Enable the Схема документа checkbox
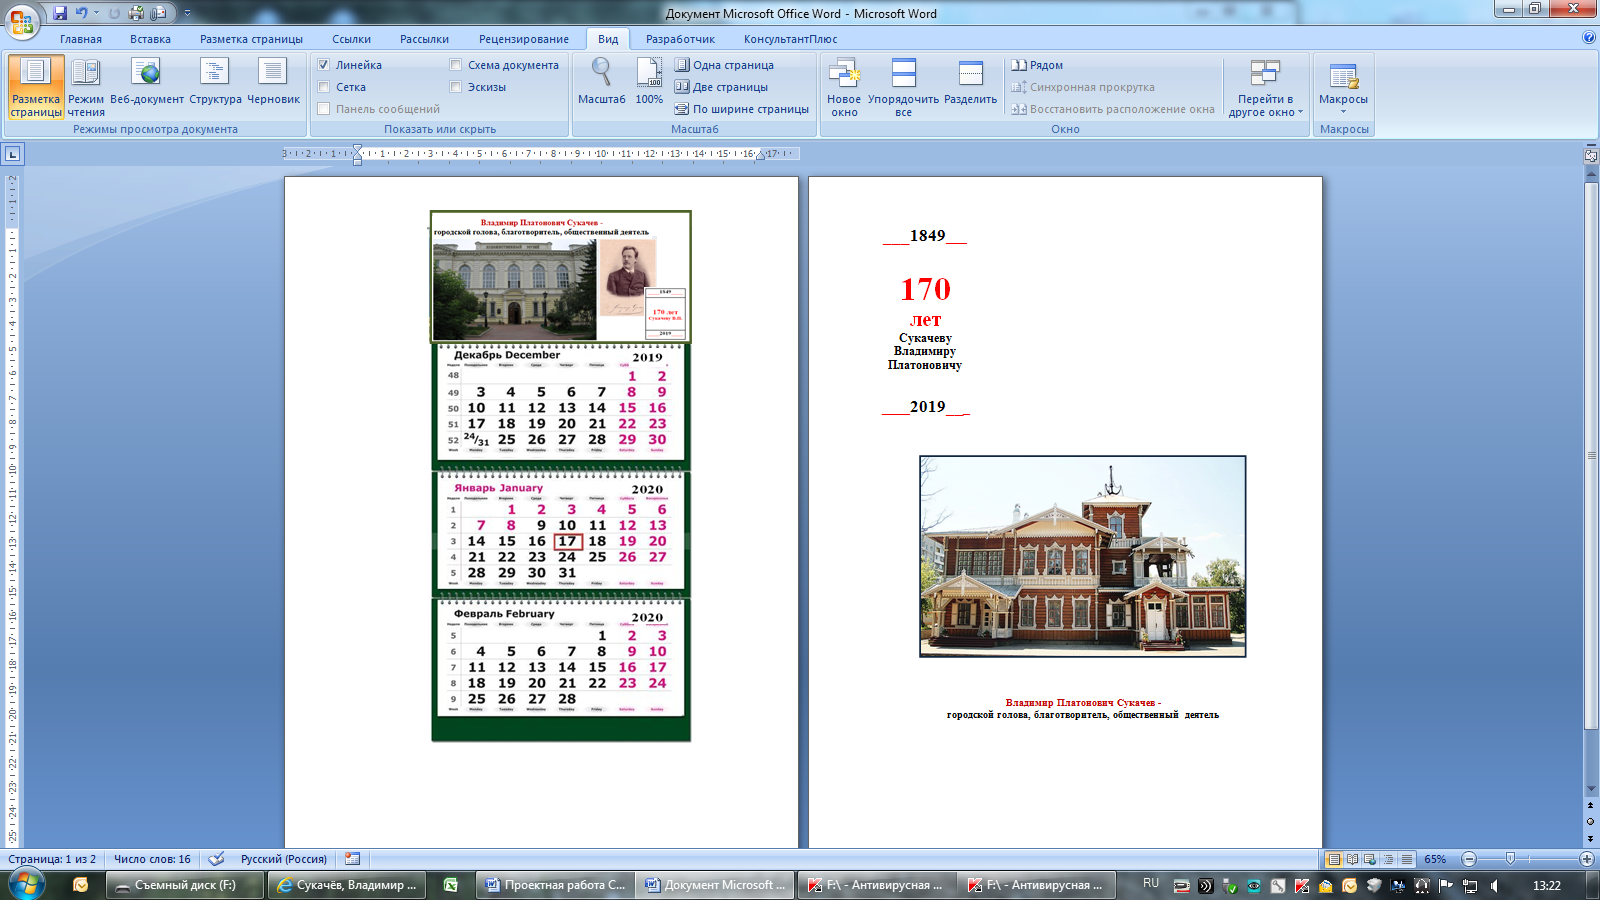1600x900 pixels. (456, 65)
